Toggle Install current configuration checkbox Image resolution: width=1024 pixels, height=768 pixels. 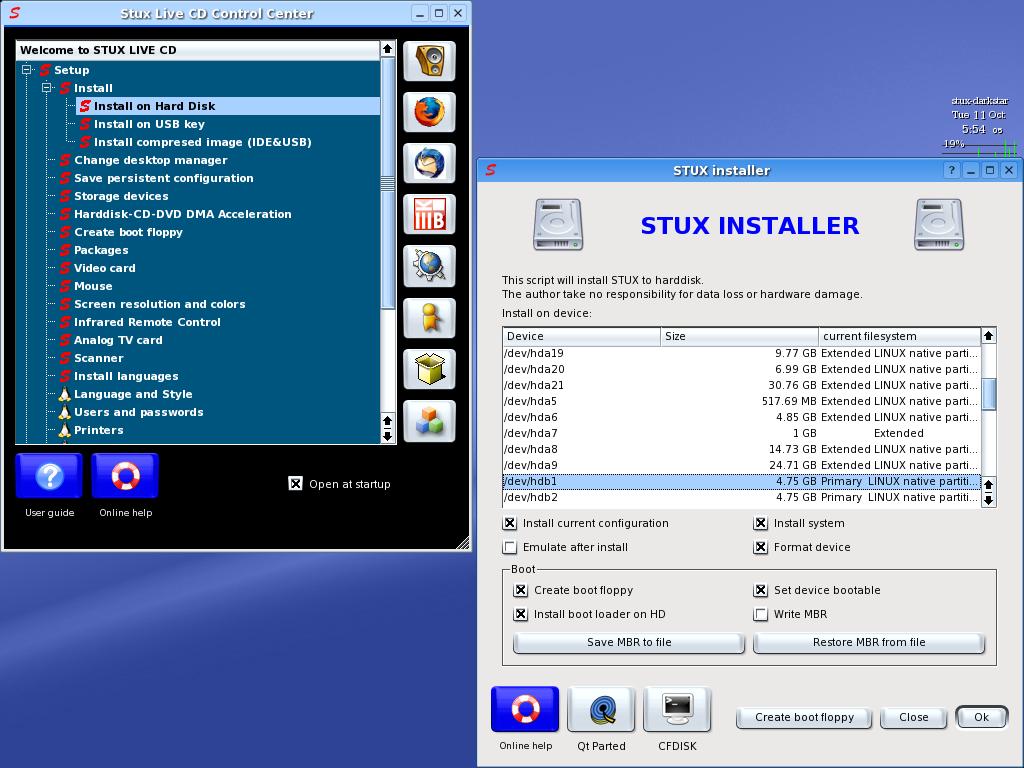pyautogui.click(x=510, y=523)
